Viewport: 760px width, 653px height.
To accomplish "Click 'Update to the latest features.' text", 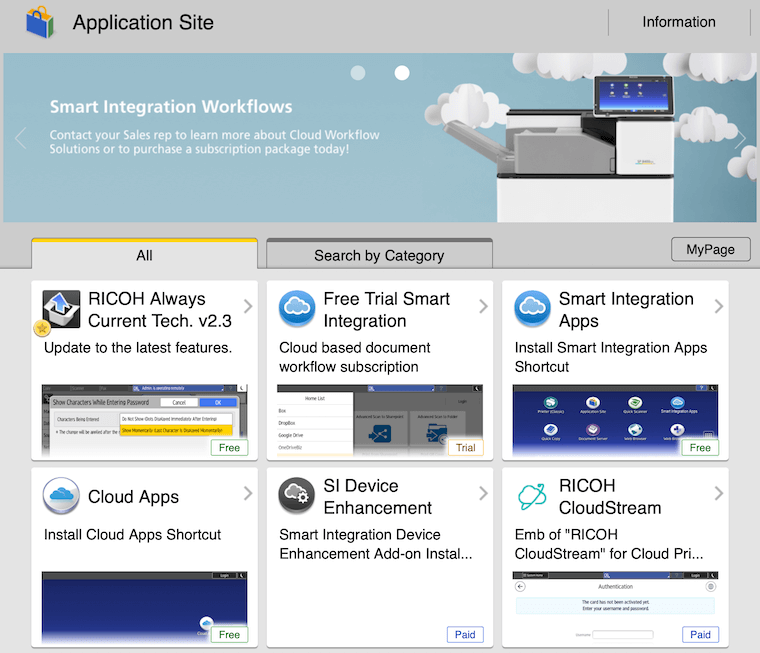I will pos(138,348).
